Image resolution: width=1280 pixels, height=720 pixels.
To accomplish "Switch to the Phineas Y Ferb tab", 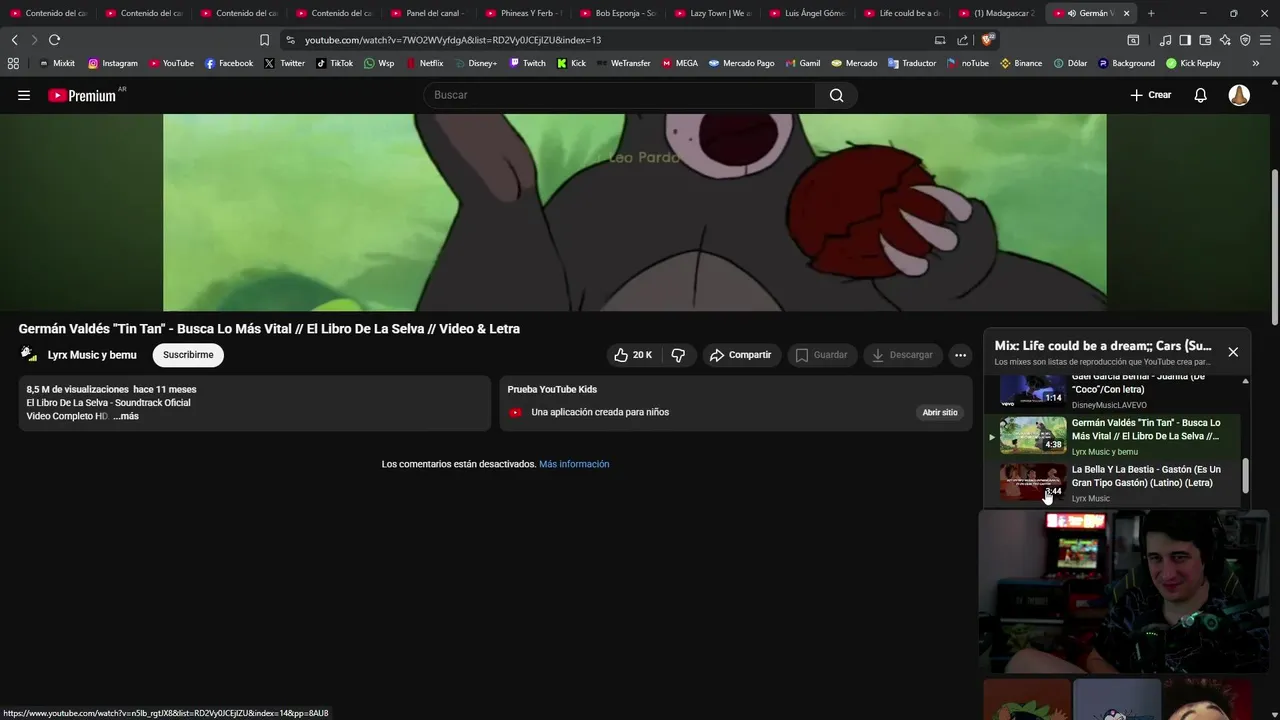I will 523,13.
